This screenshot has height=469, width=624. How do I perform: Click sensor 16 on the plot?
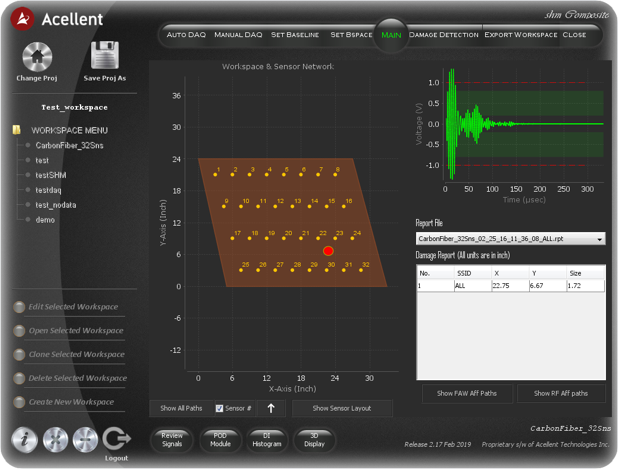(343, 206)
